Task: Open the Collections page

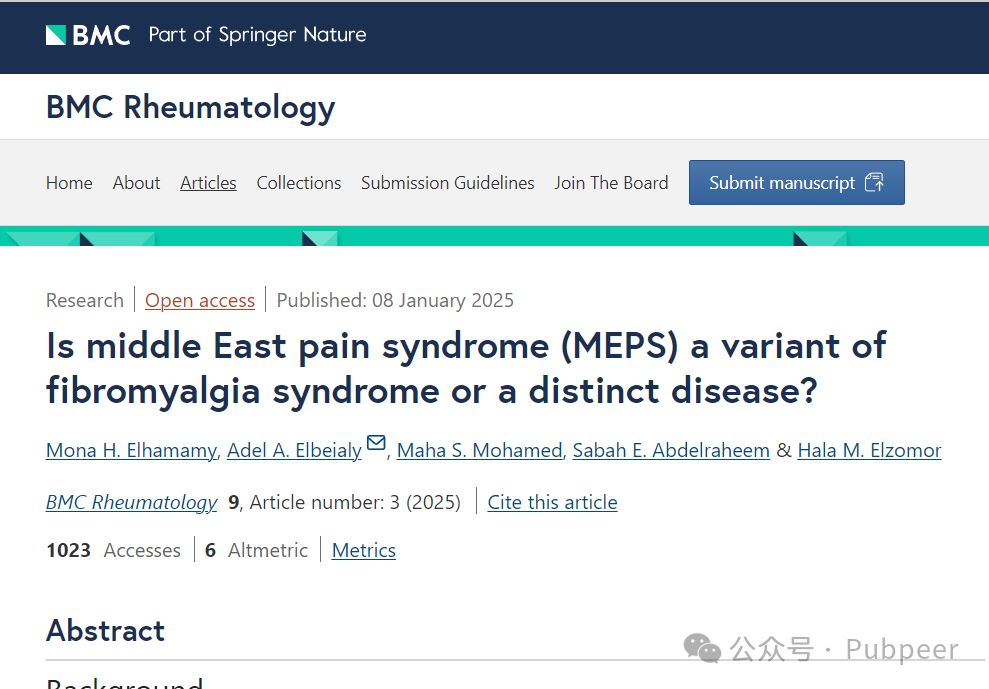Action: 298,183
